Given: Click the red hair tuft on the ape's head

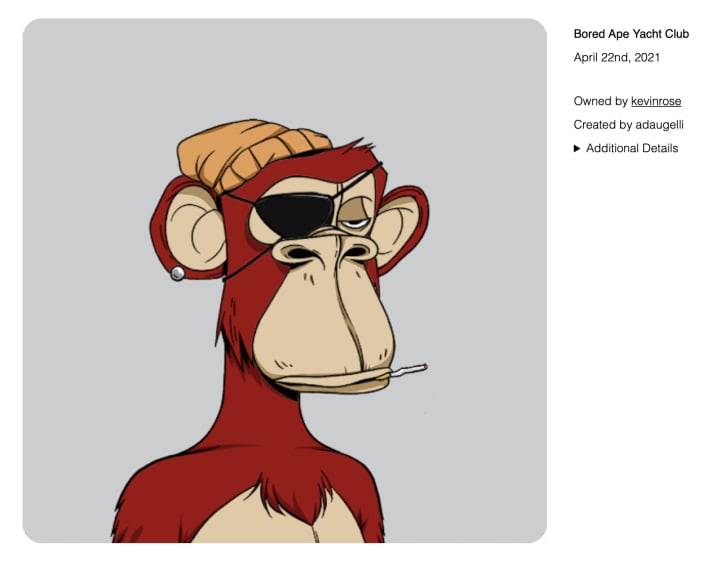Looking at the screenshot, I should pyautogui.click(x=354, y=149).
